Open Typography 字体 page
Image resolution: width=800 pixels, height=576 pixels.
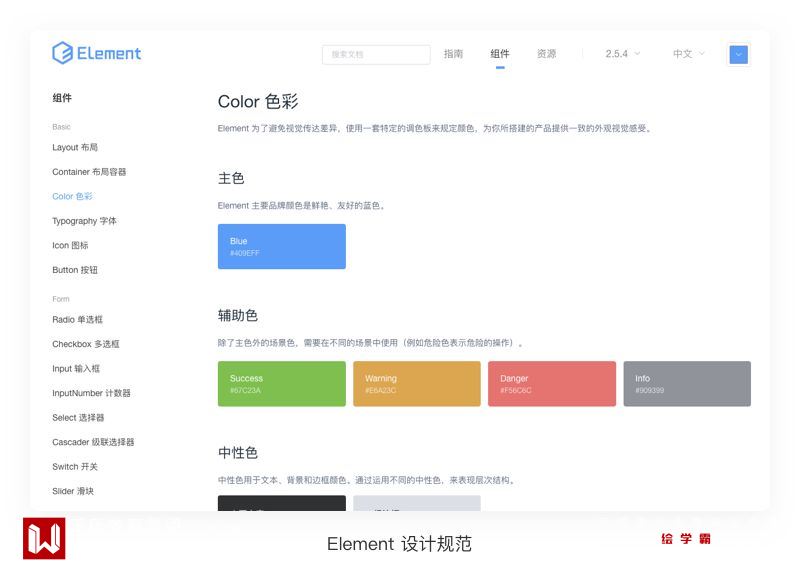click(x=84, y=221)
